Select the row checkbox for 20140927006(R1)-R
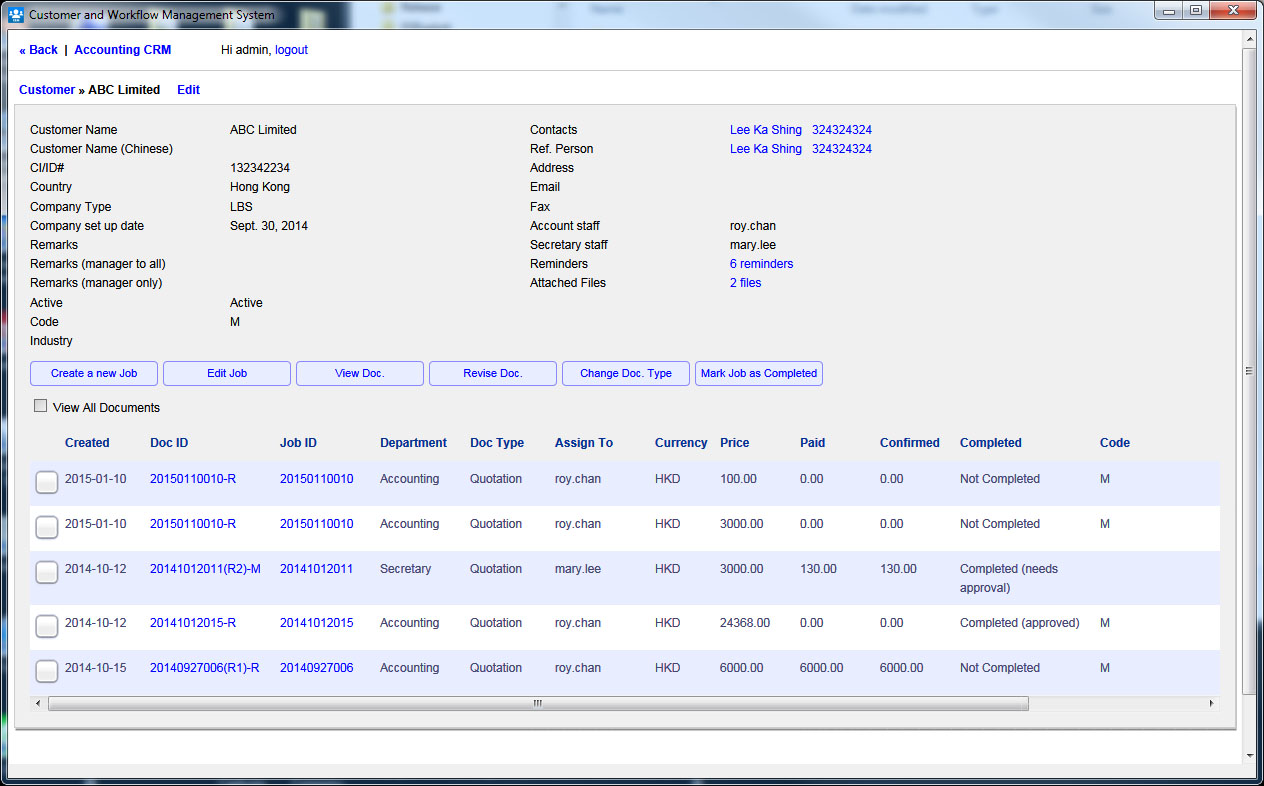The image size is (1264, 786). pos(47,671)
